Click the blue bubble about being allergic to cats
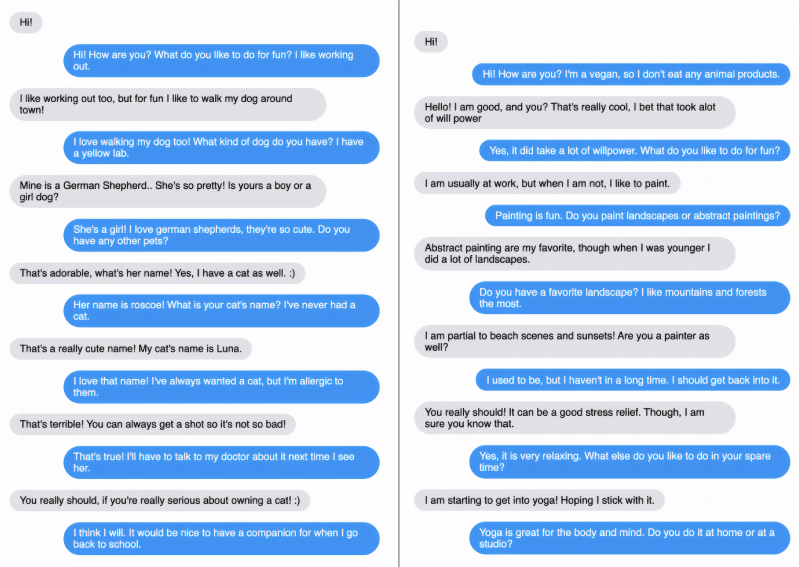The width and height of the screenshot is (799, 567). tap(220, 387)
